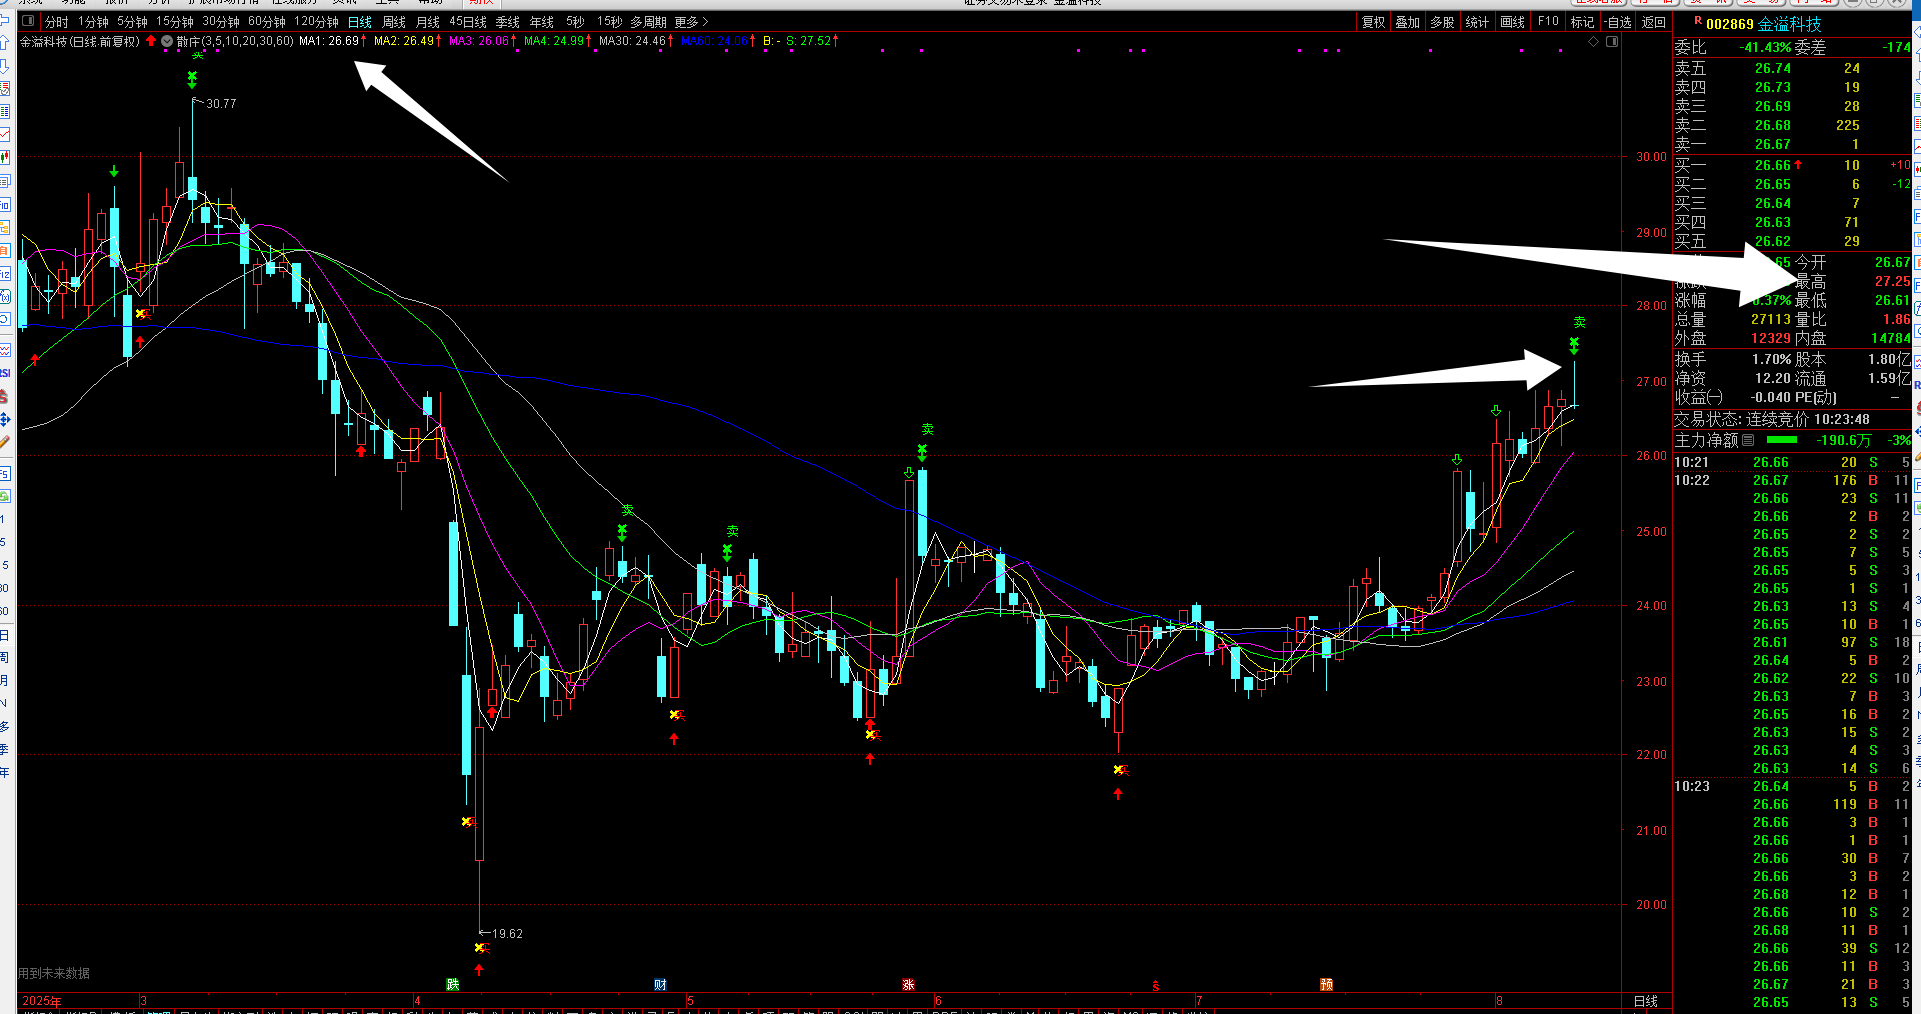Select the 15秒 period
This screenshot has width=1921, height=1014.
click(x=609, y=22)
